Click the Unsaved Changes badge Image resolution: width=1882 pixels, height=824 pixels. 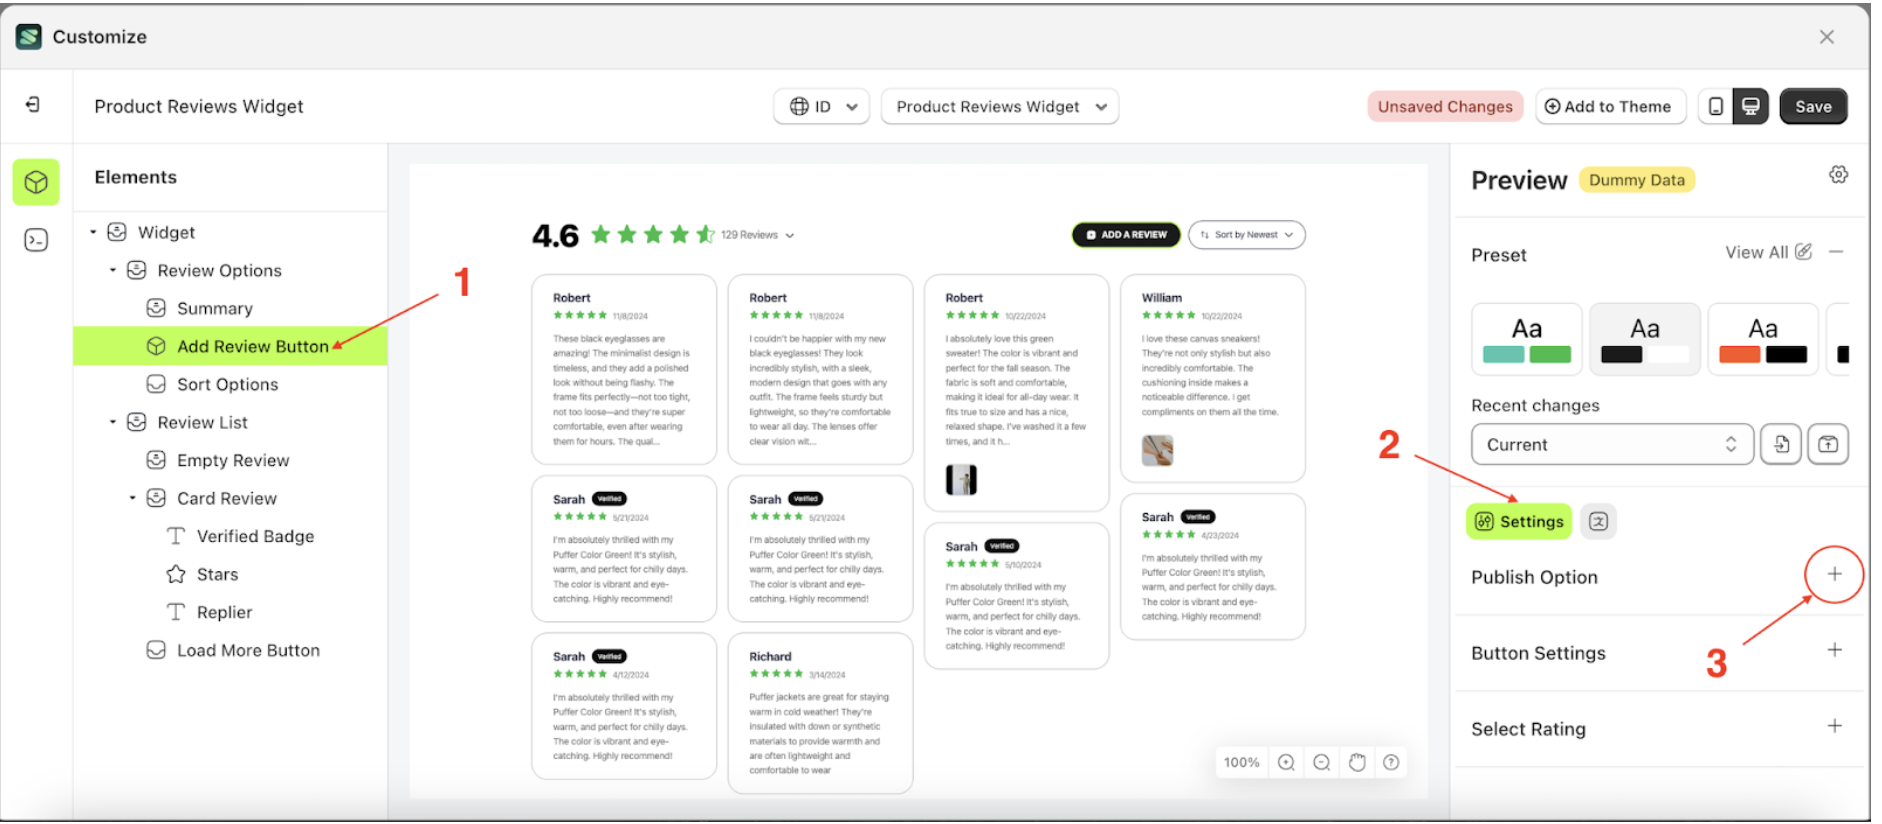pyautogui.click(x=1445, y=106)
